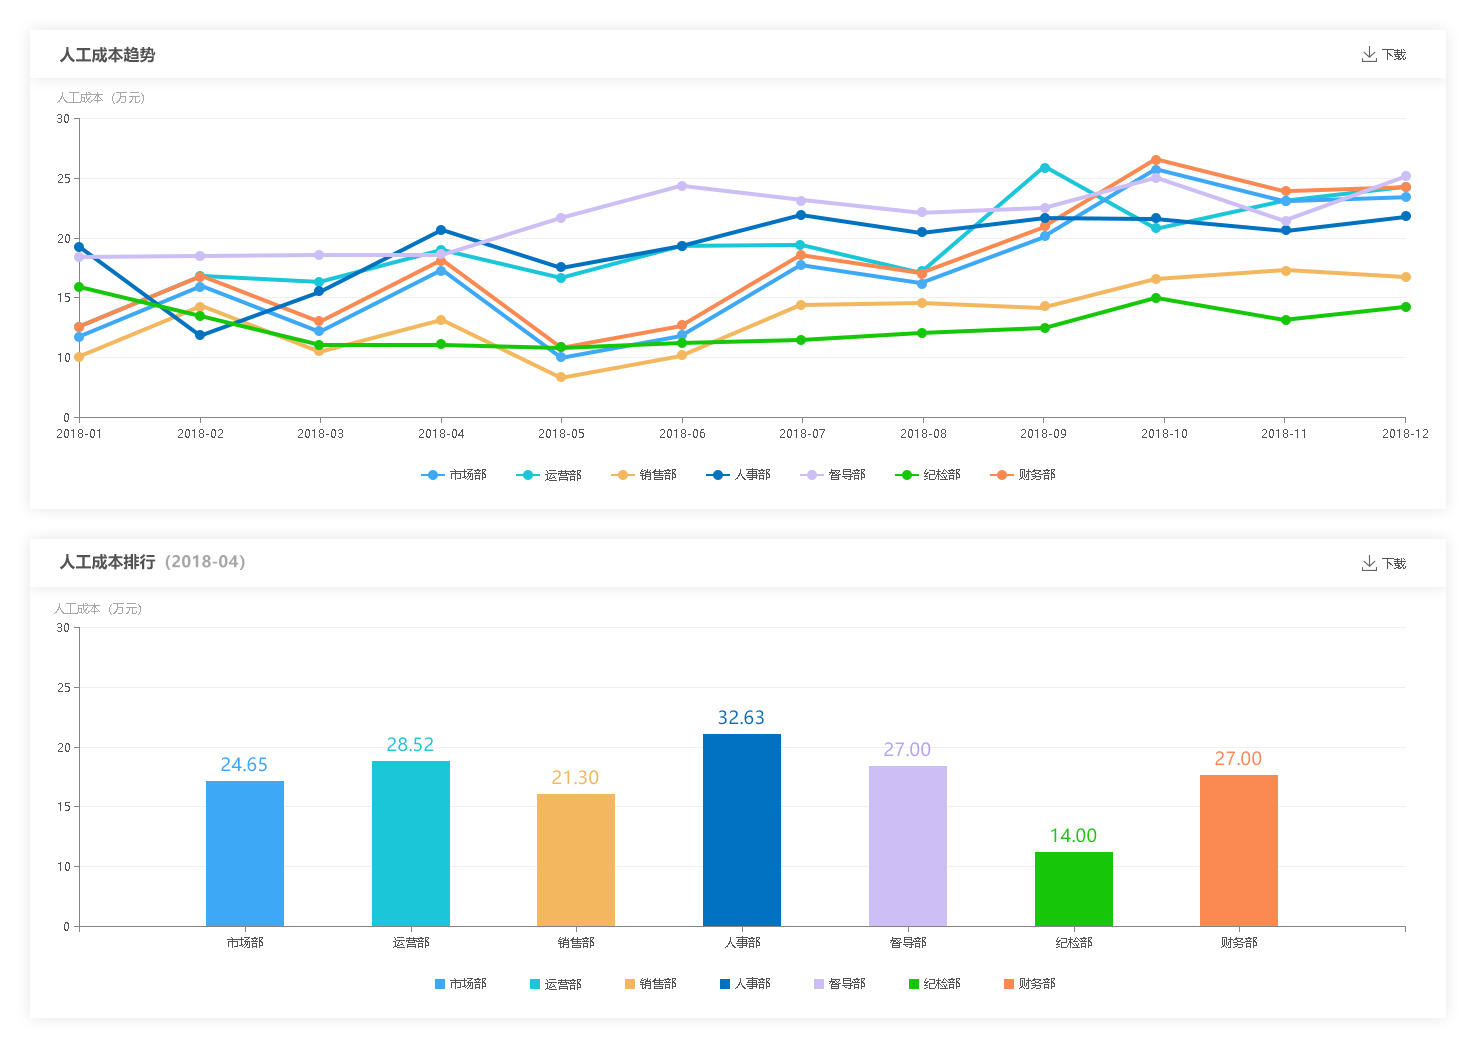1476x1048 pixels.
Task: Toggle 市场部 series in line chart legend
Action: (454, 475)
